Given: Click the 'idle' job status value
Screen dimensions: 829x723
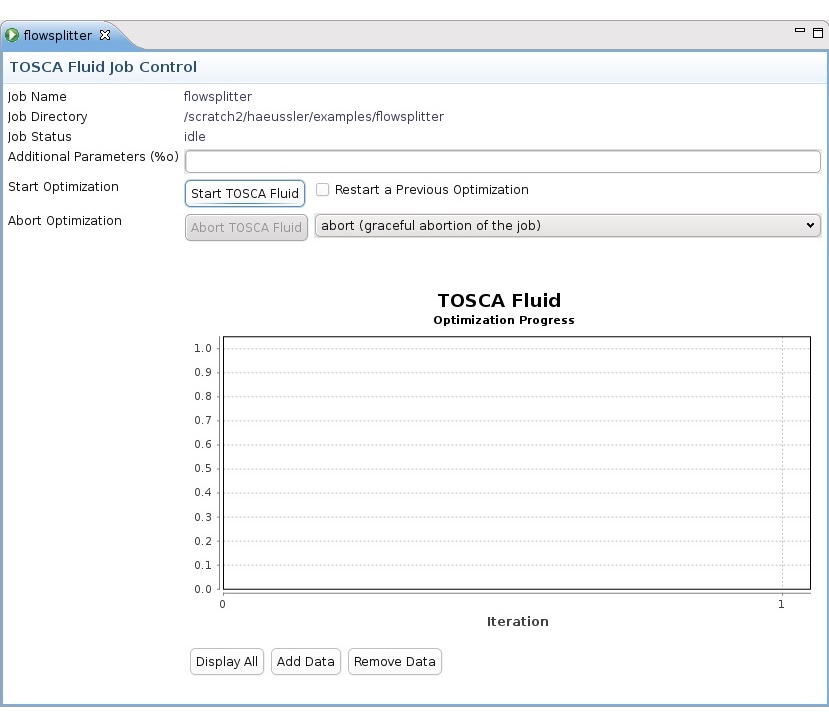Looking at the screenshot, I should pyautogui.click(x=195, y=136).
